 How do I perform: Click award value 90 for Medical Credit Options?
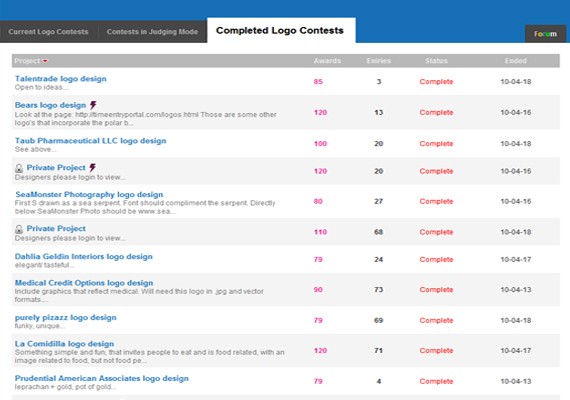[318, 290]
